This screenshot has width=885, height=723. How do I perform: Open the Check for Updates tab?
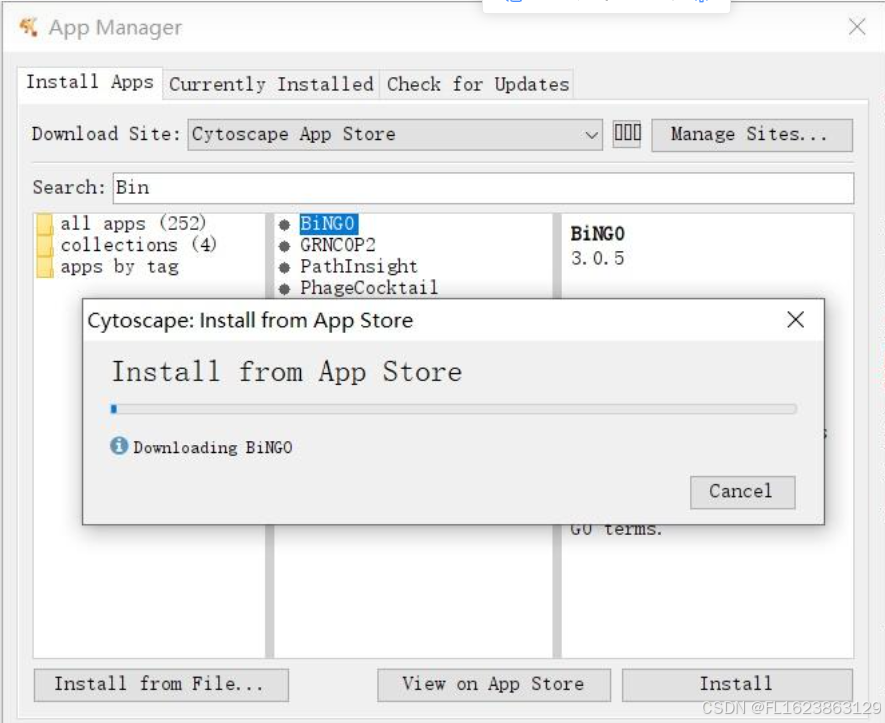[x=477, y=85]
